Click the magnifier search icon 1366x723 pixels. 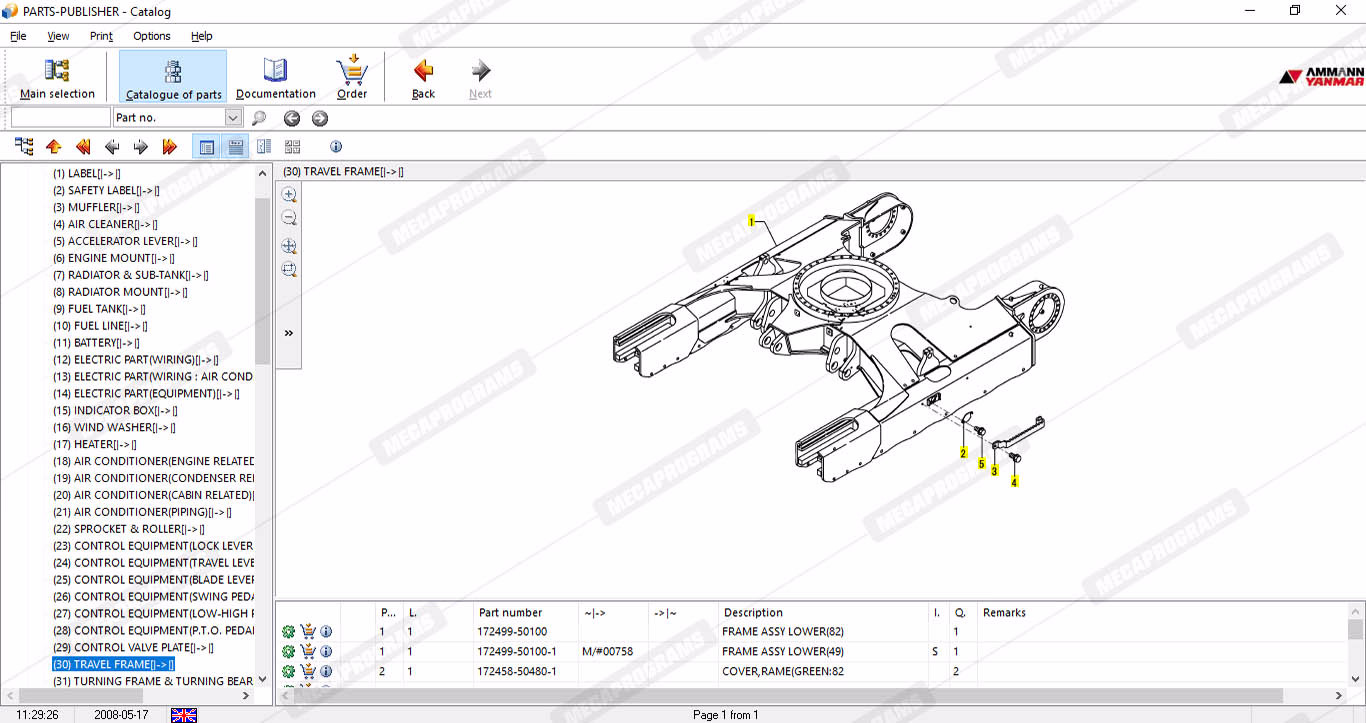tap(259, 118)
